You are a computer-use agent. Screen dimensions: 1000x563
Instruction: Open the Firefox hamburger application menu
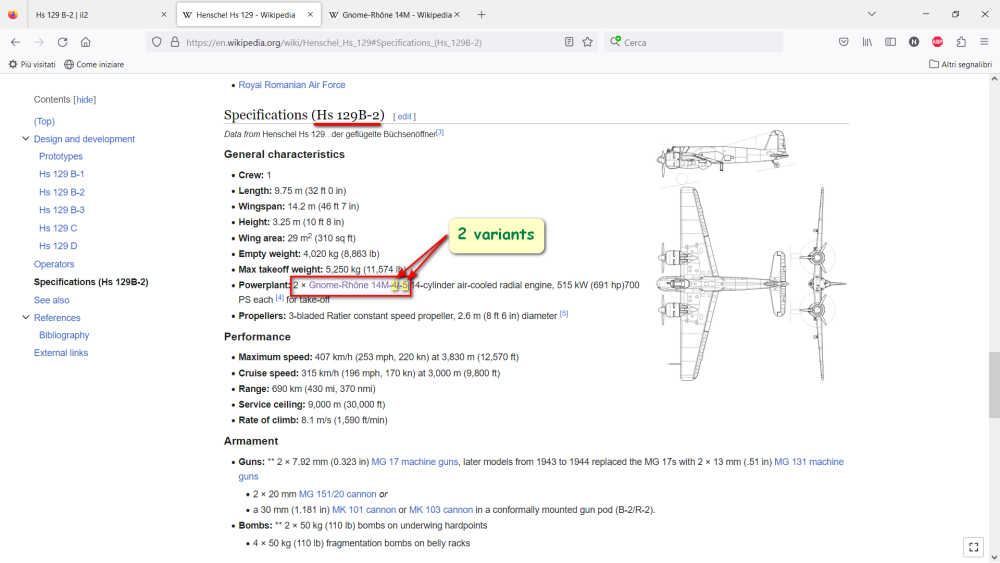click(984, 42)
